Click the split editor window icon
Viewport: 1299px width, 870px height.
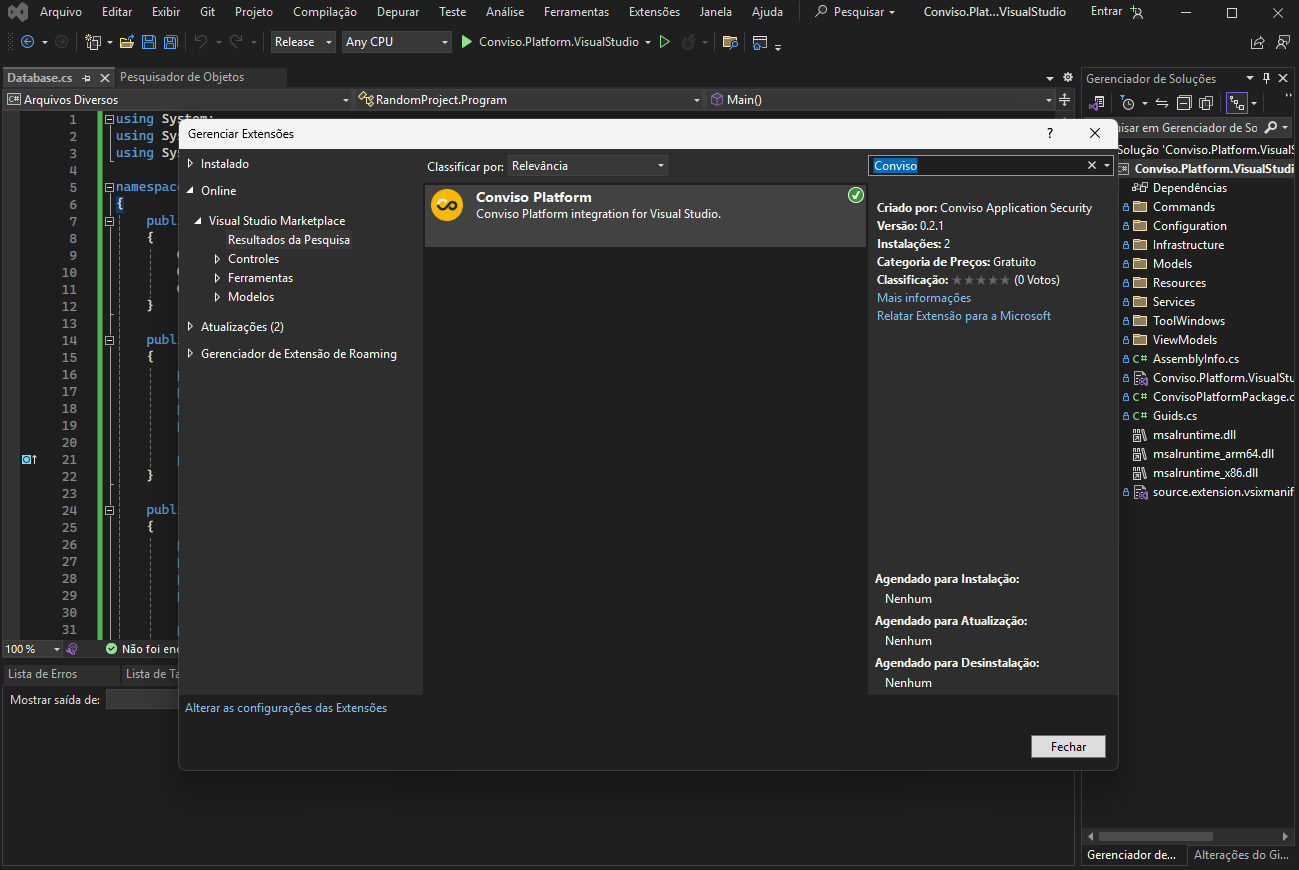[1065, 100]
